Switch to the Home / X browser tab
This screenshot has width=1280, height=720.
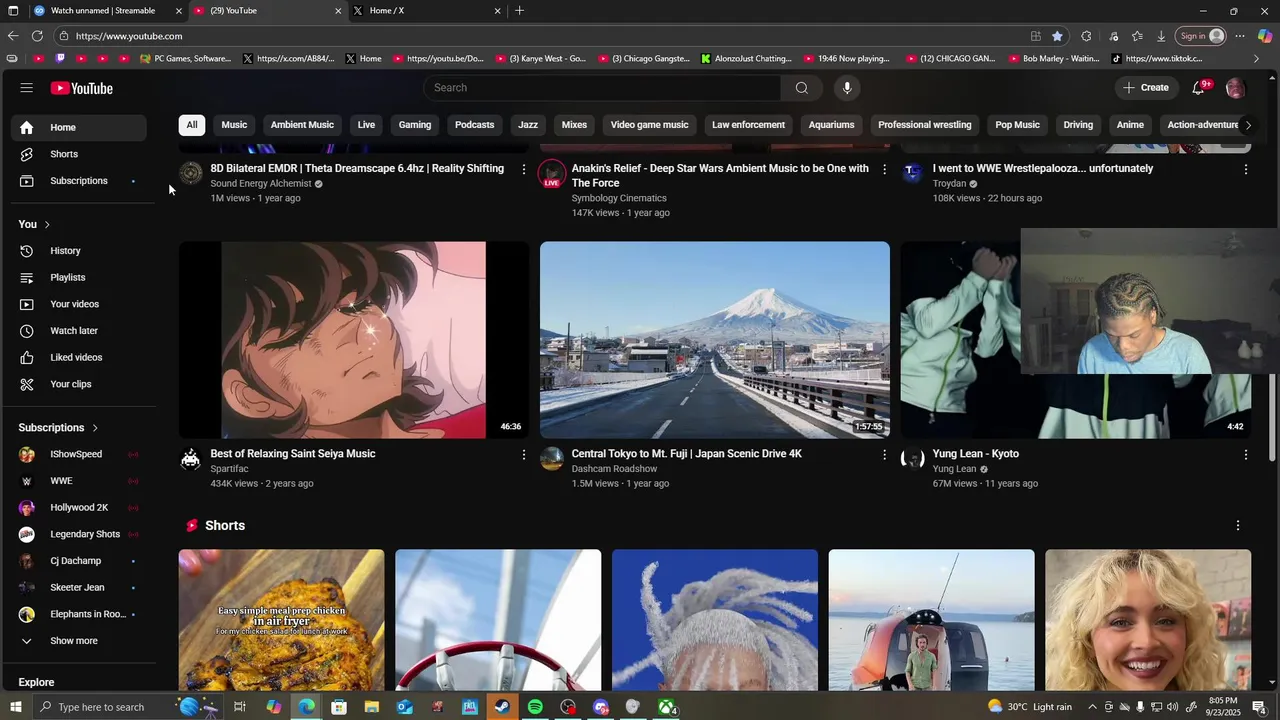point(425,11)
